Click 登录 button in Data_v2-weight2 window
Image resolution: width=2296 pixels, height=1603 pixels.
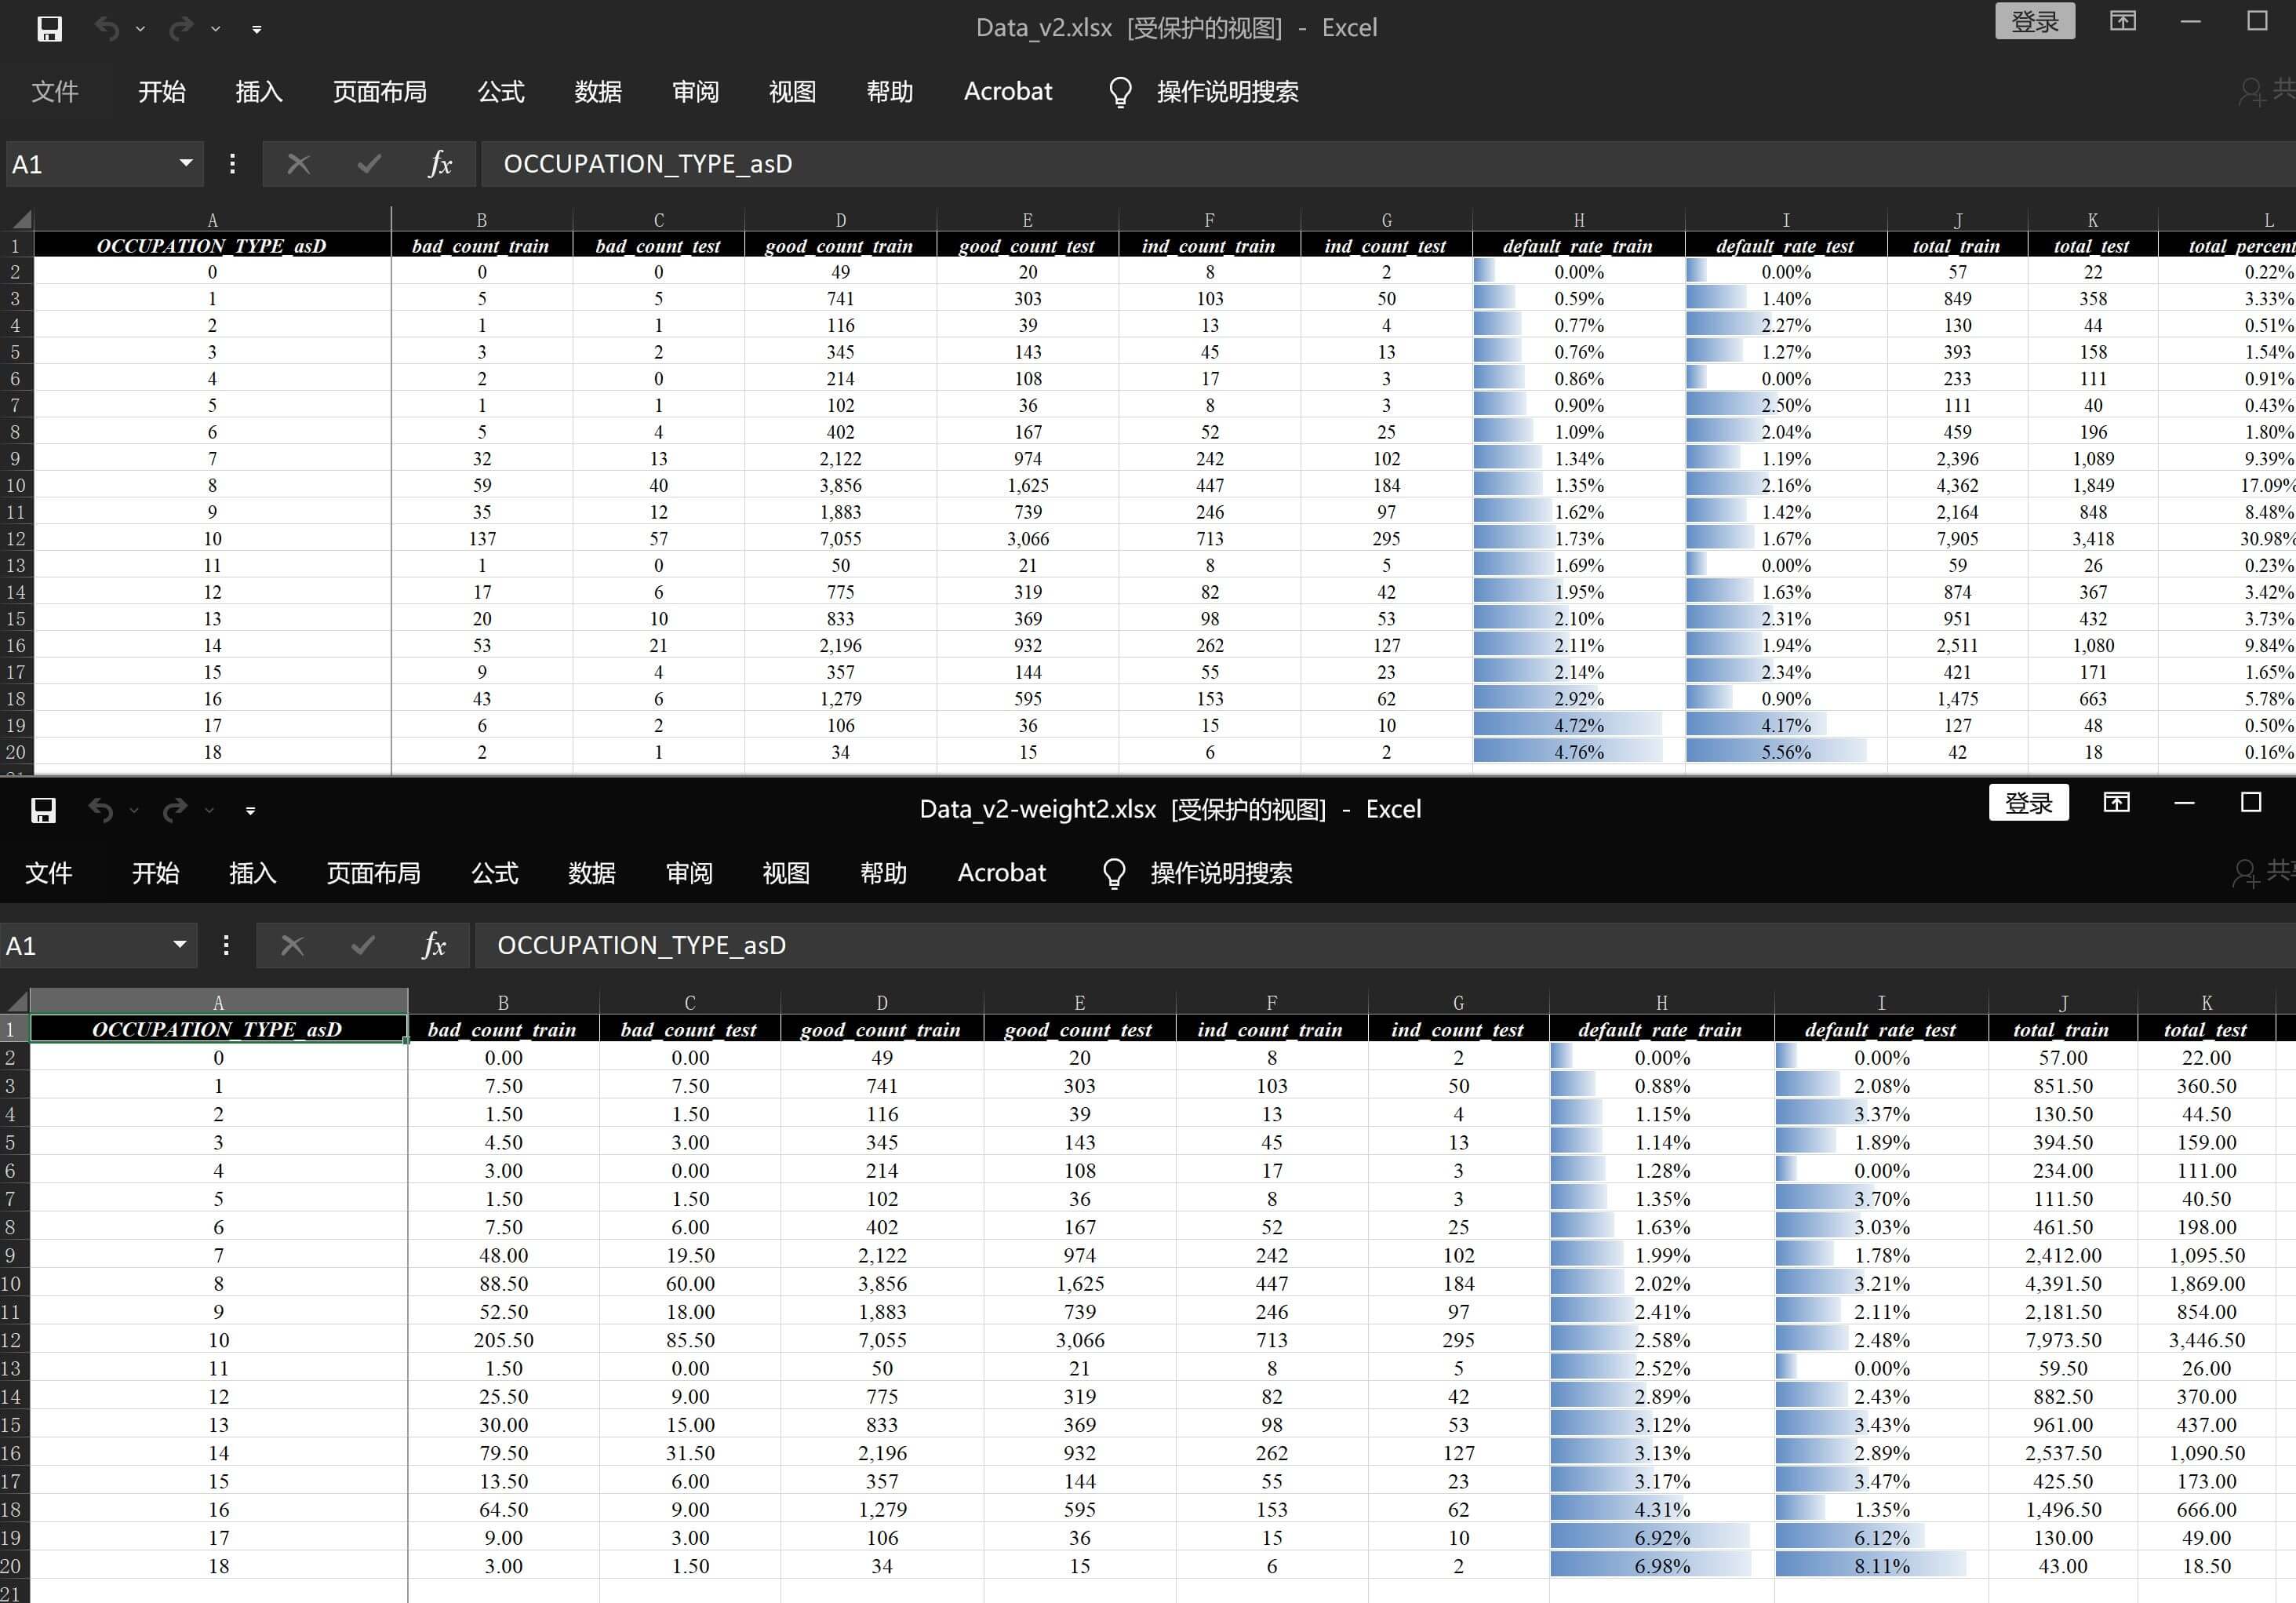coord(2028,803)
